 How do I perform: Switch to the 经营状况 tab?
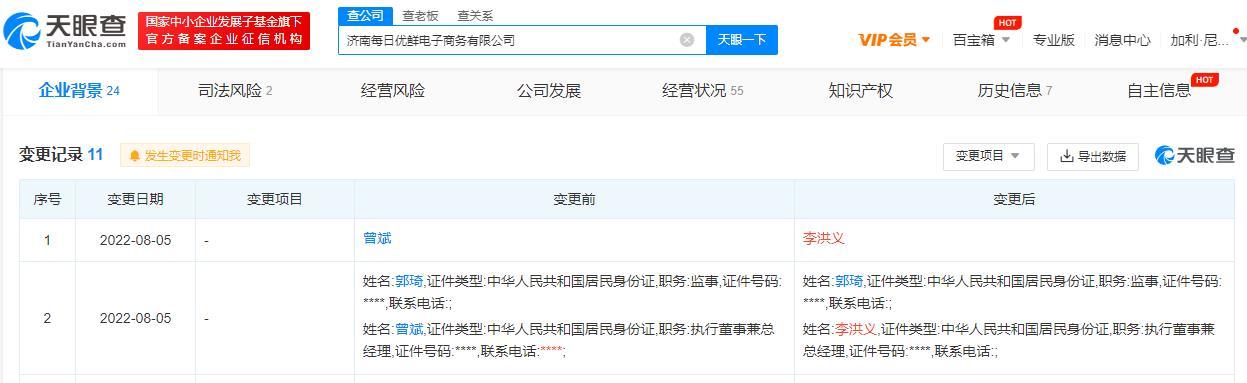tap(703, 91)
